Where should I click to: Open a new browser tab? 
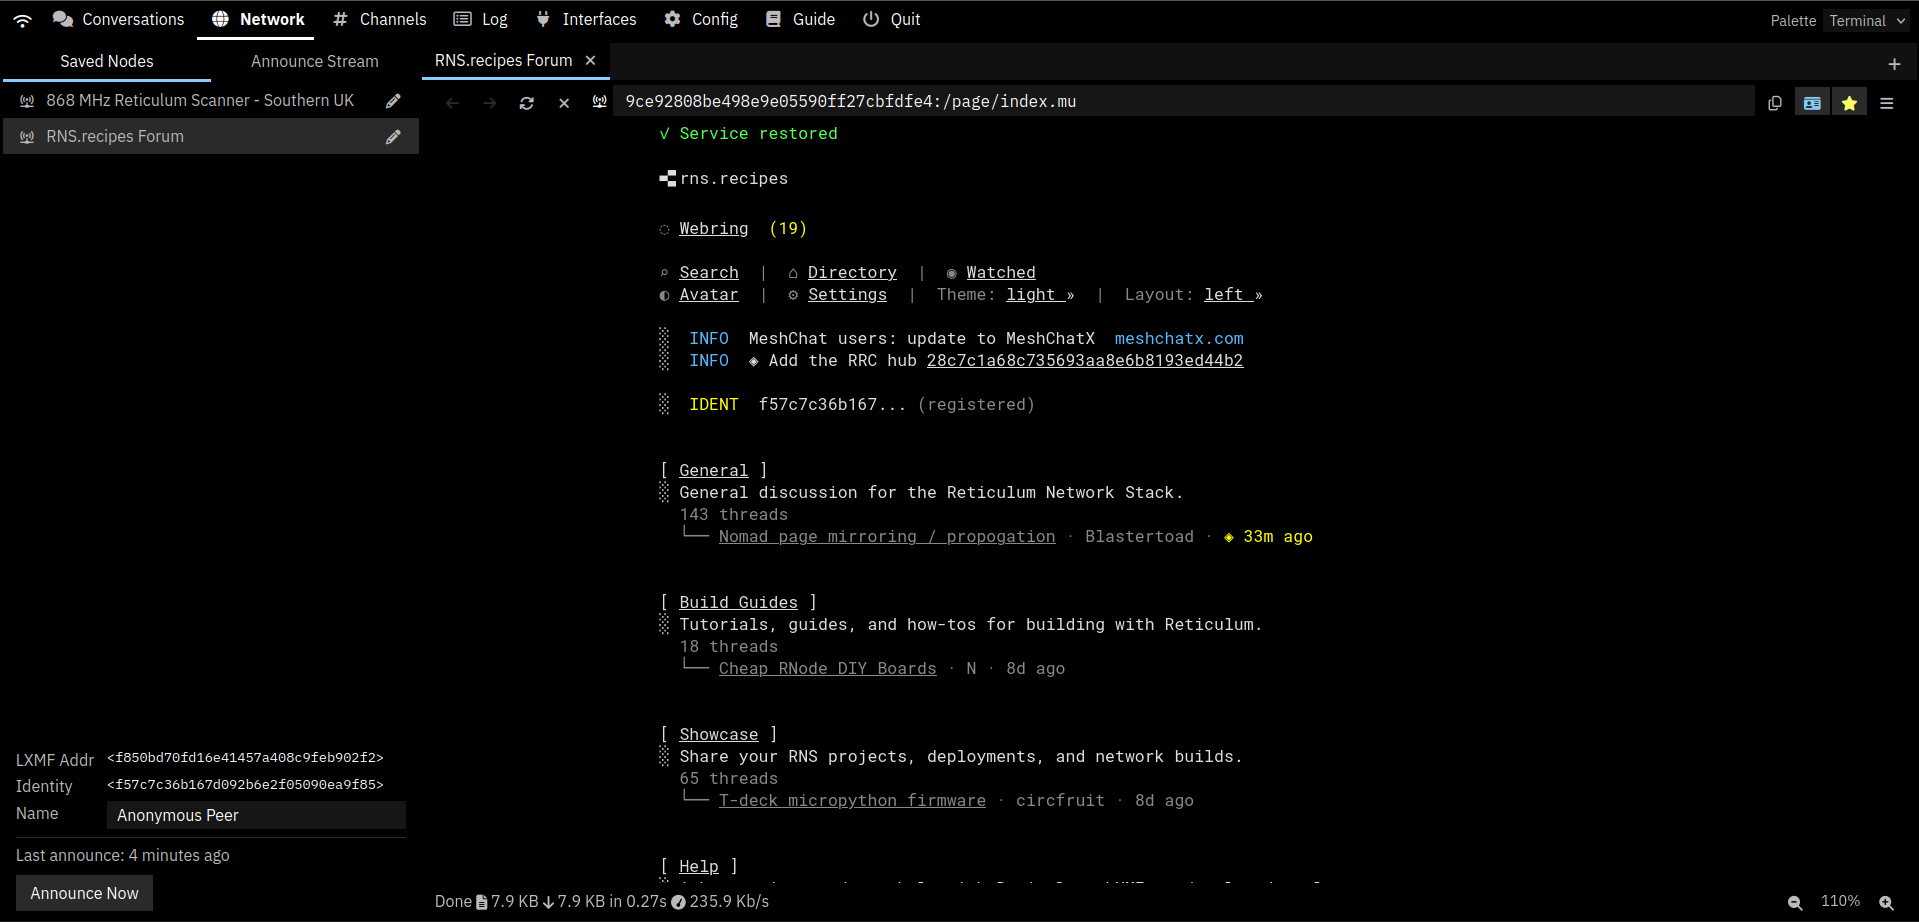pos(1894,64)
